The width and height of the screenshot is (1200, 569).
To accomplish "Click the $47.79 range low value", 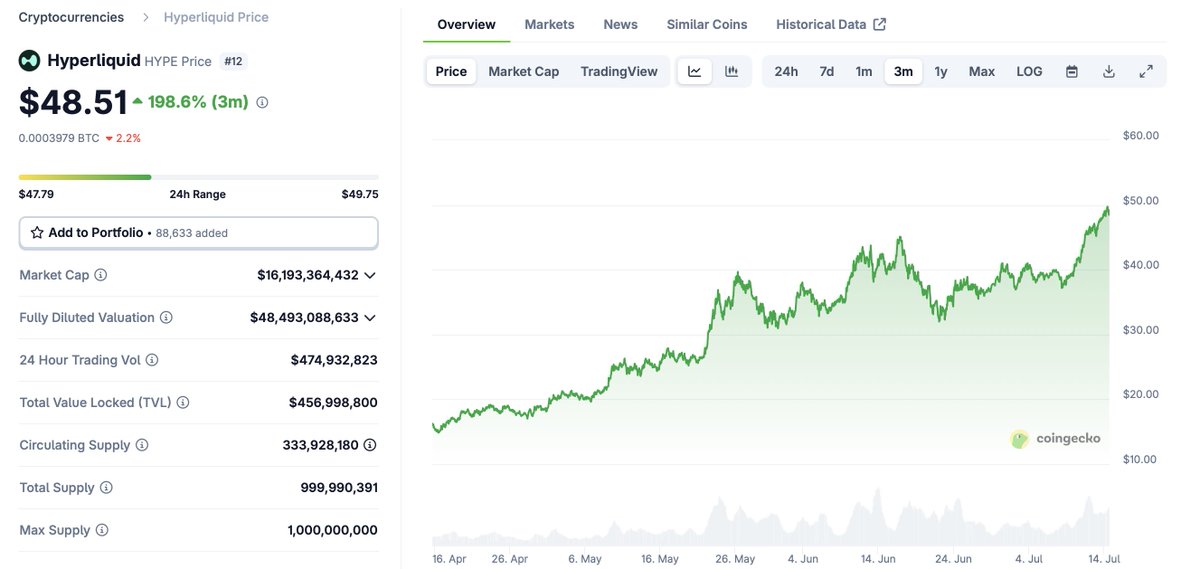I will (x=36, y=194).
